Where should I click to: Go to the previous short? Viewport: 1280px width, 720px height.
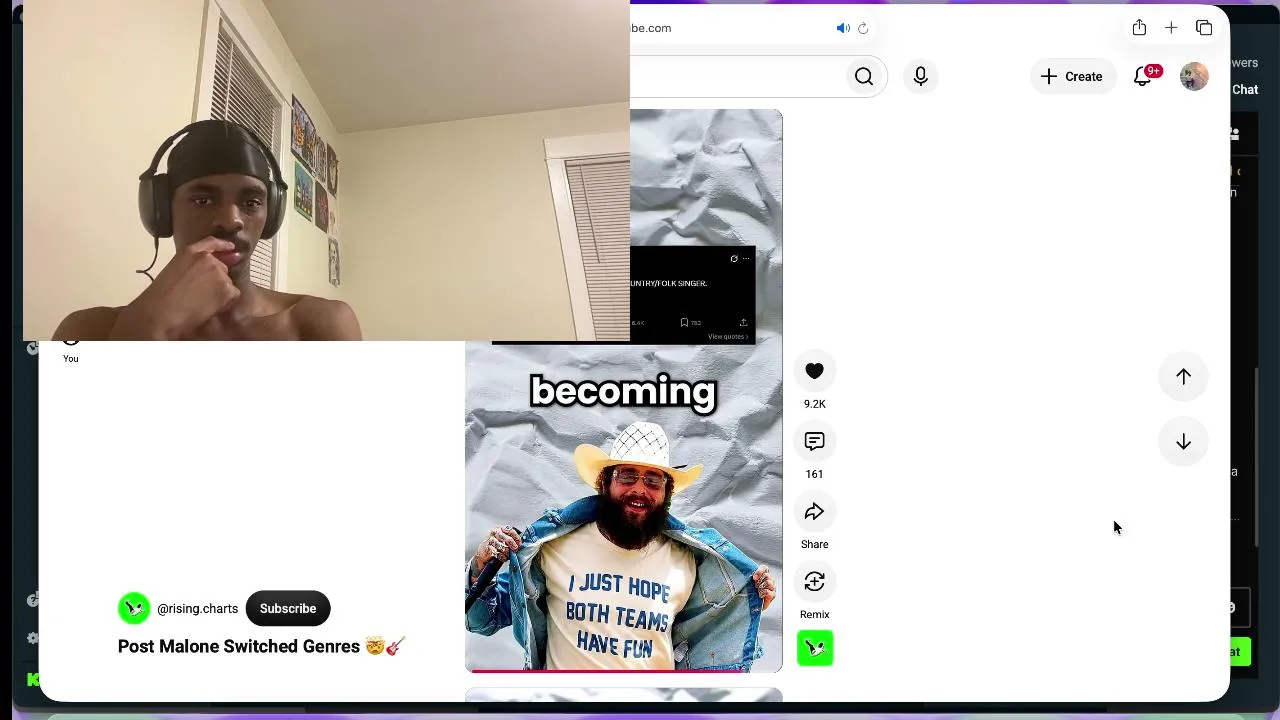pos(1183,376)
